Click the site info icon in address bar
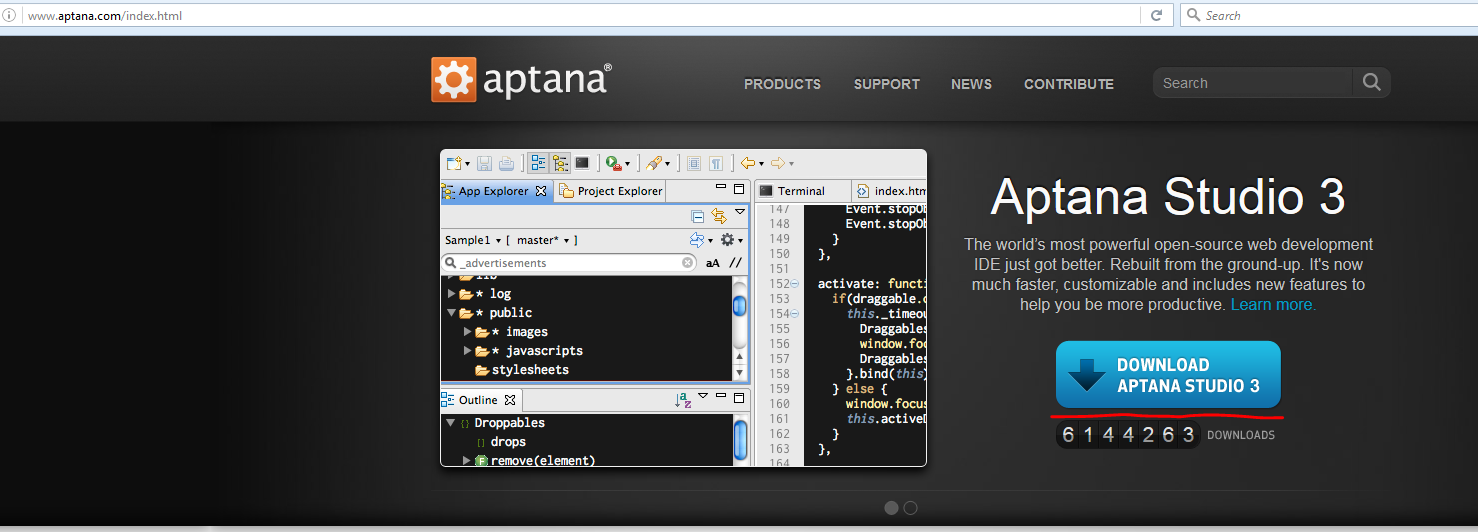 tap(9, 16)
